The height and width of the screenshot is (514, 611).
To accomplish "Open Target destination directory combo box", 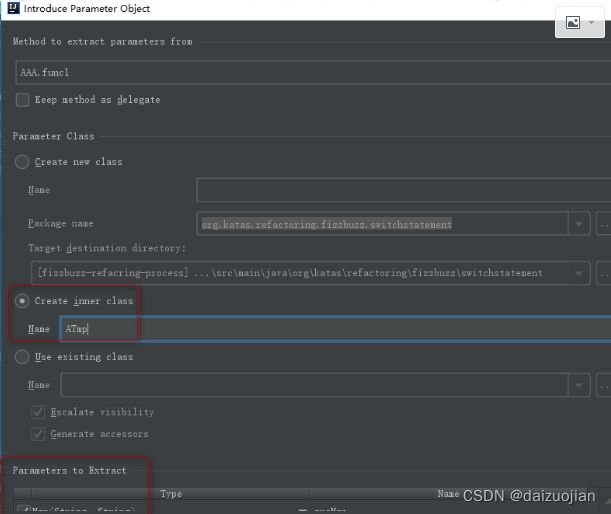I will [310, 273].
